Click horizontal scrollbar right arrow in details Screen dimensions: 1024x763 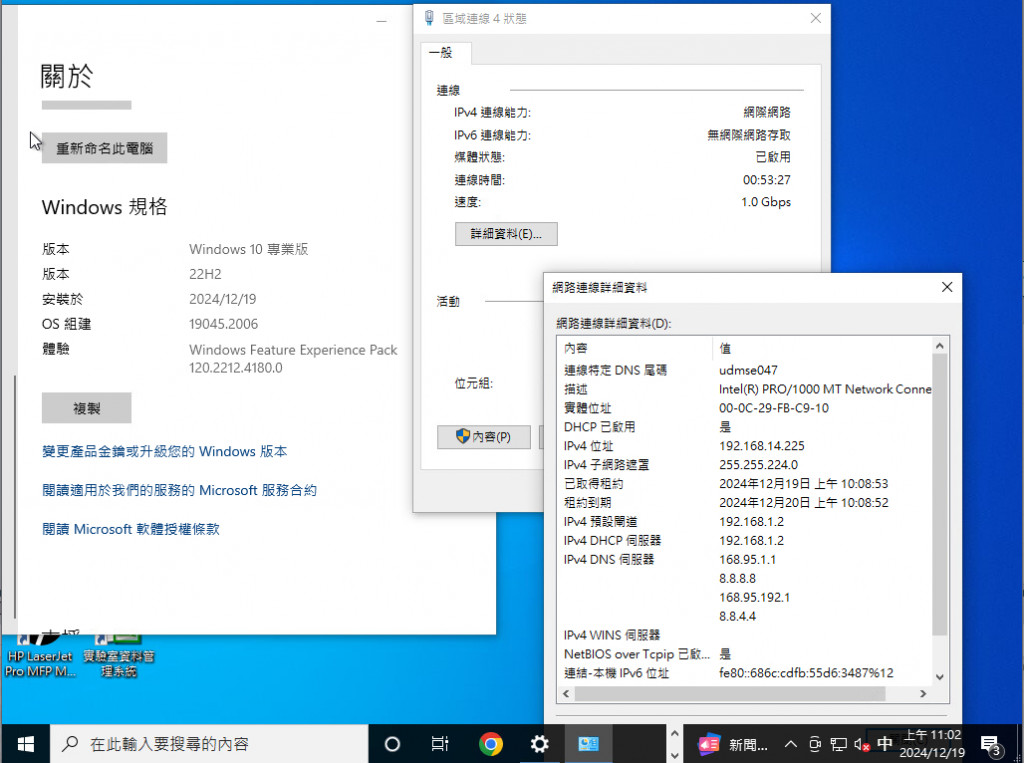(x=923, y=694)
